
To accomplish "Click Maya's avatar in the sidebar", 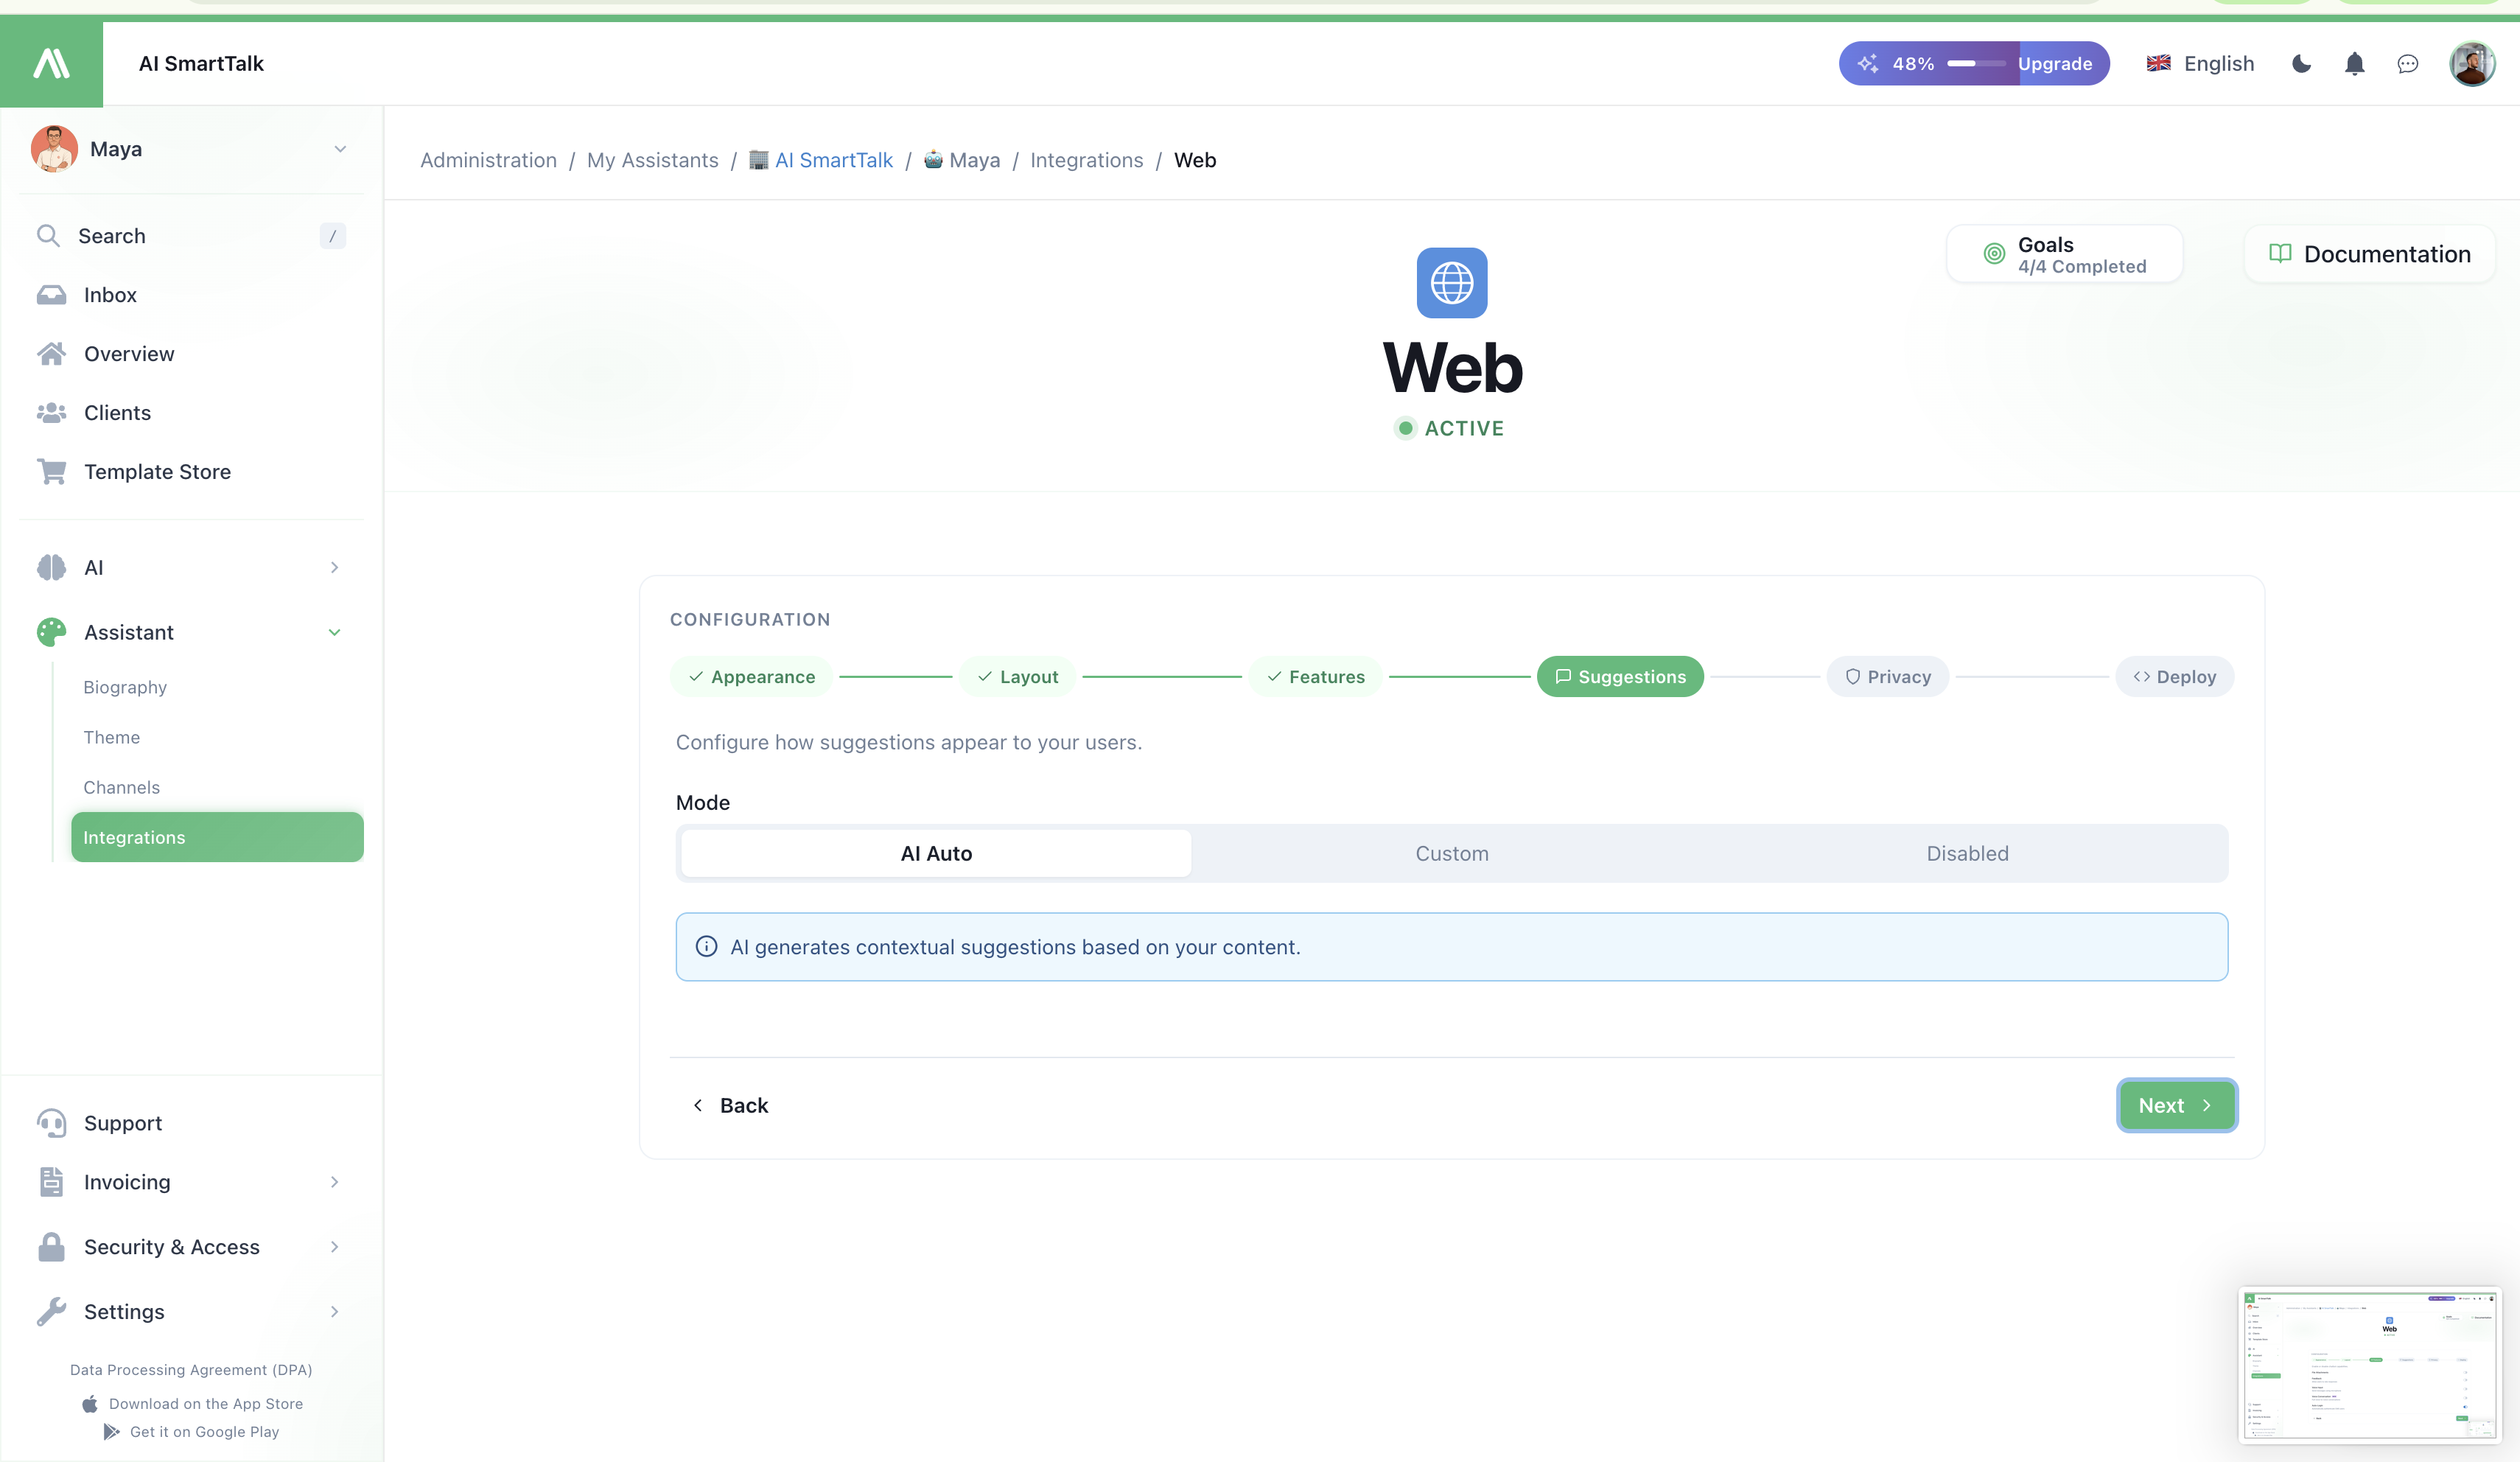I will coord(54,149).
